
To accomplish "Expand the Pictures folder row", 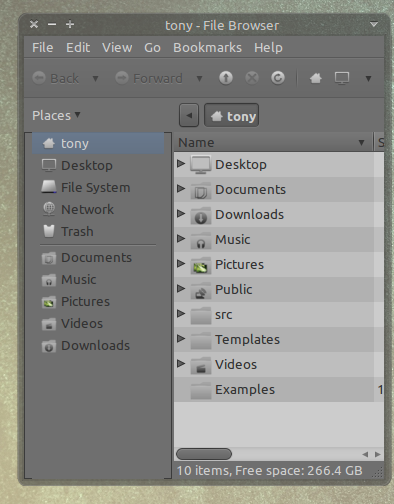I will coord(181,263).
